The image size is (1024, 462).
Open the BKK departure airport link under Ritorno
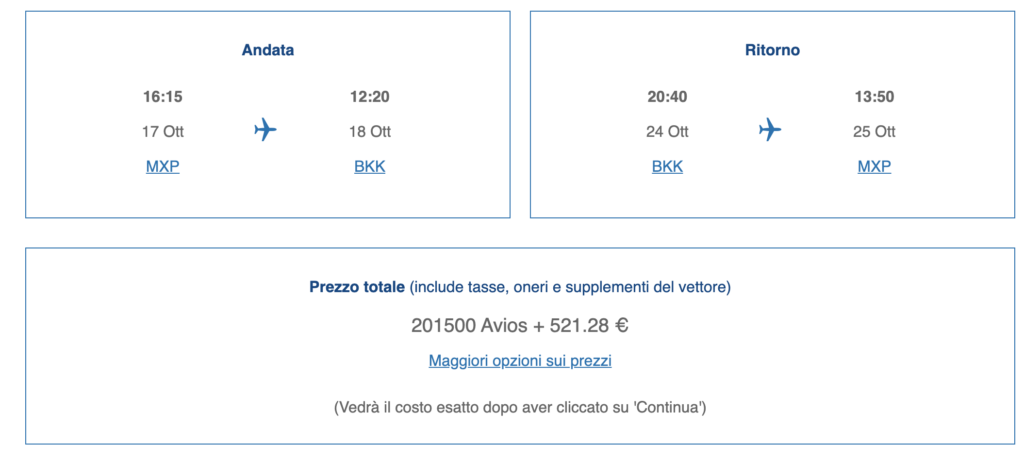click(x=667, y=167)
